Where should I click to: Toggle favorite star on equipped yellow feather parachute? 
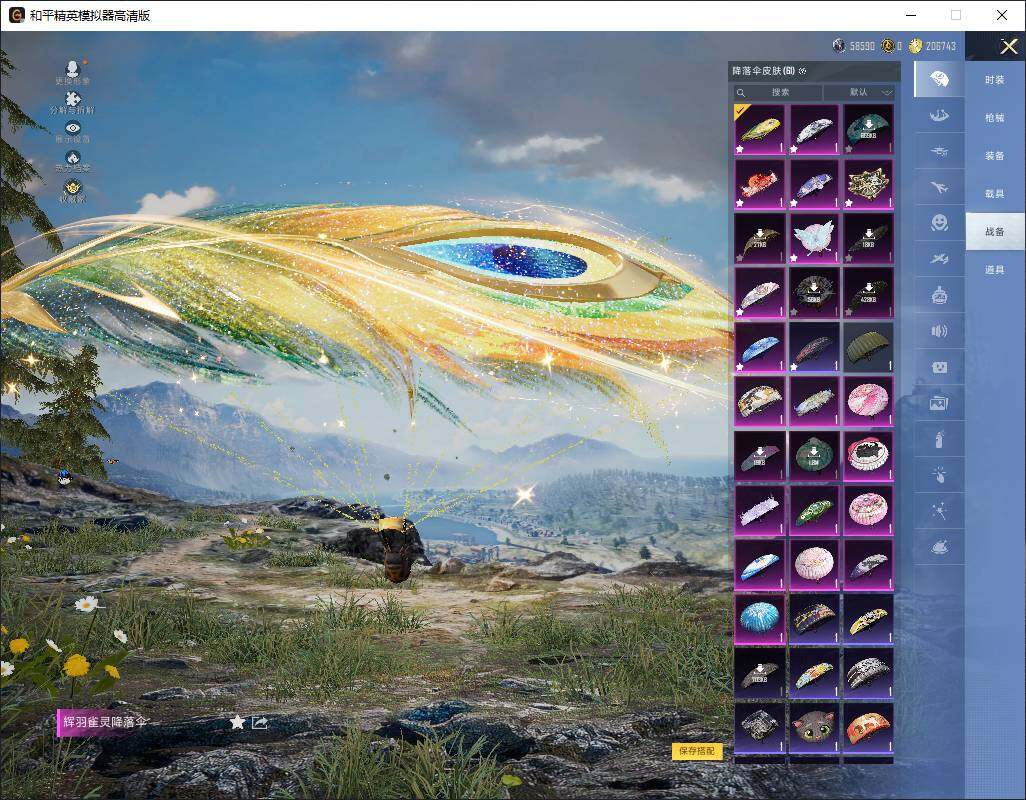(740, 149)
